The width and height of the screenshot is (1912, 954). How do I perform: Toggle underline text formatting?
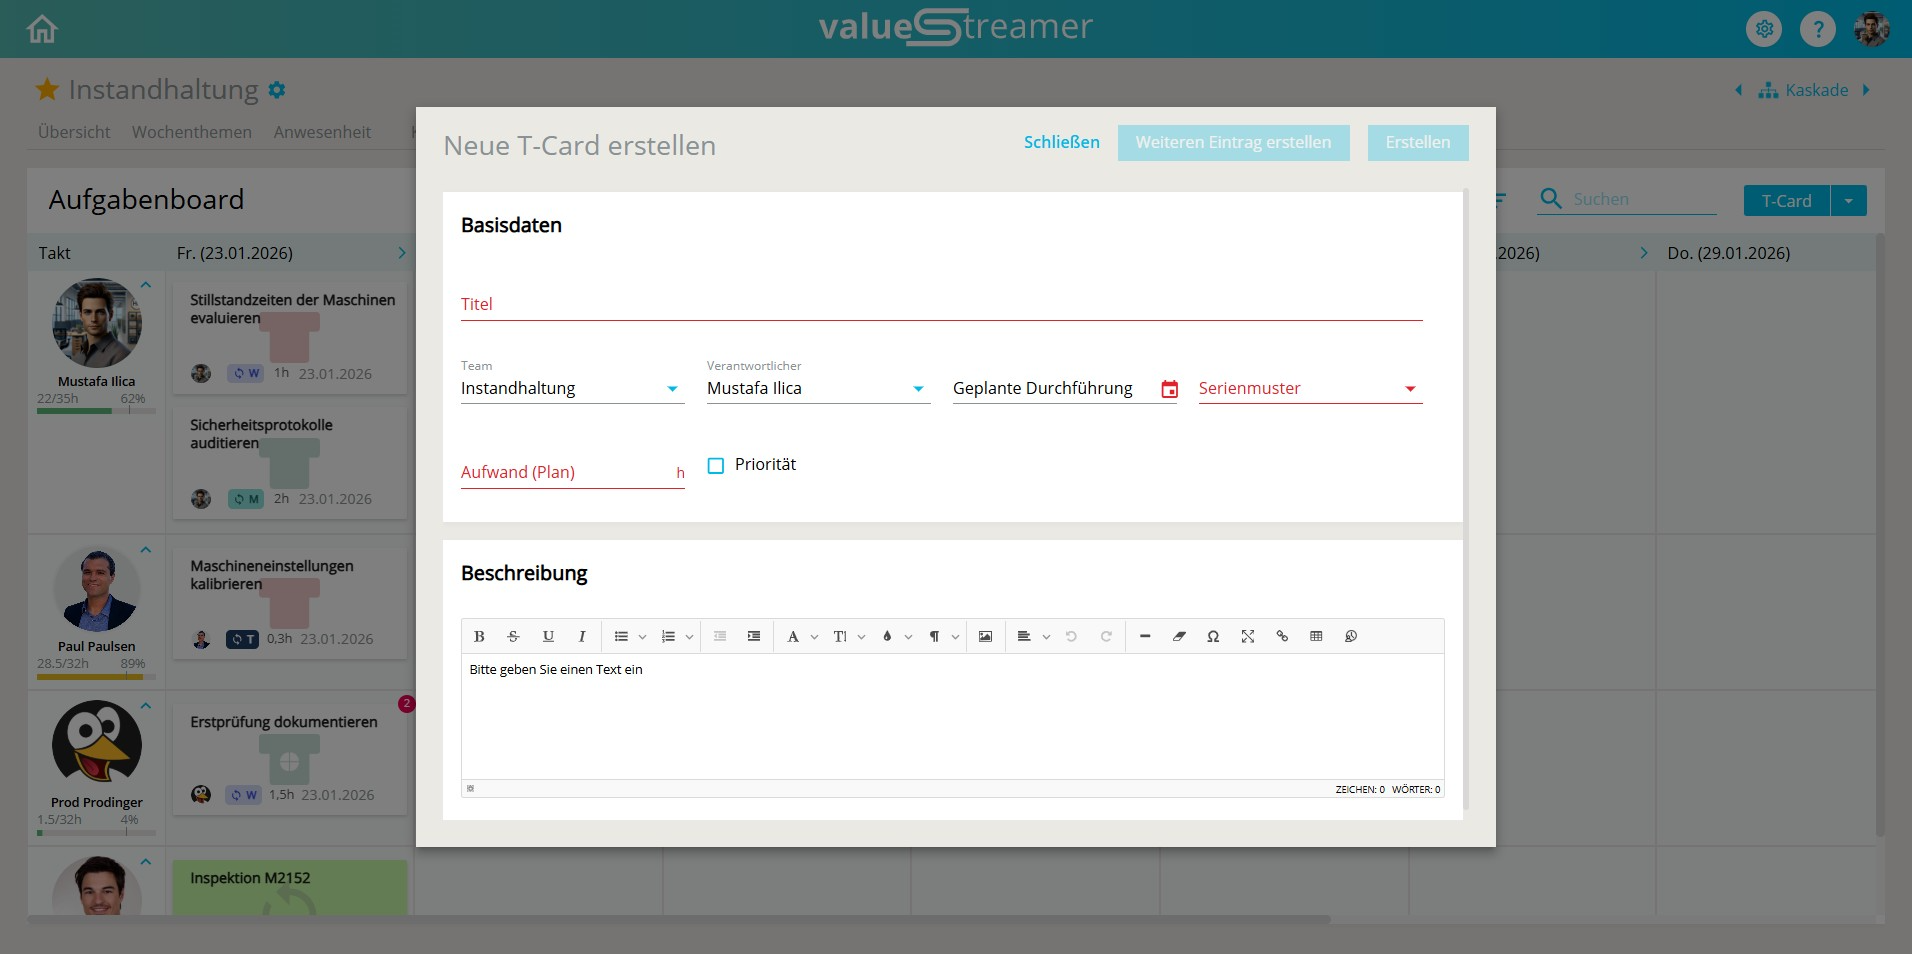pyautogui.click(x=548, y=637)
